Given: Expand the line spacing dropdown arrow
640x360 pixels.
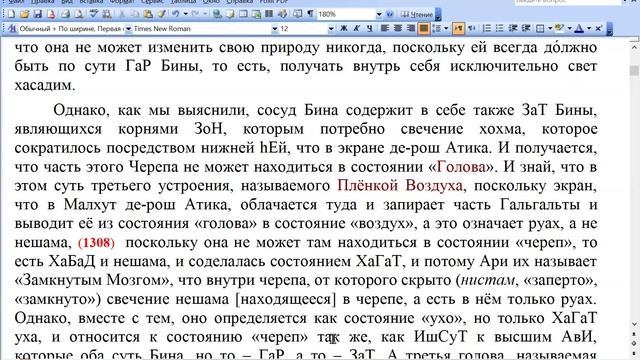Looking at the screenshot, I should (x=446, y=28).
